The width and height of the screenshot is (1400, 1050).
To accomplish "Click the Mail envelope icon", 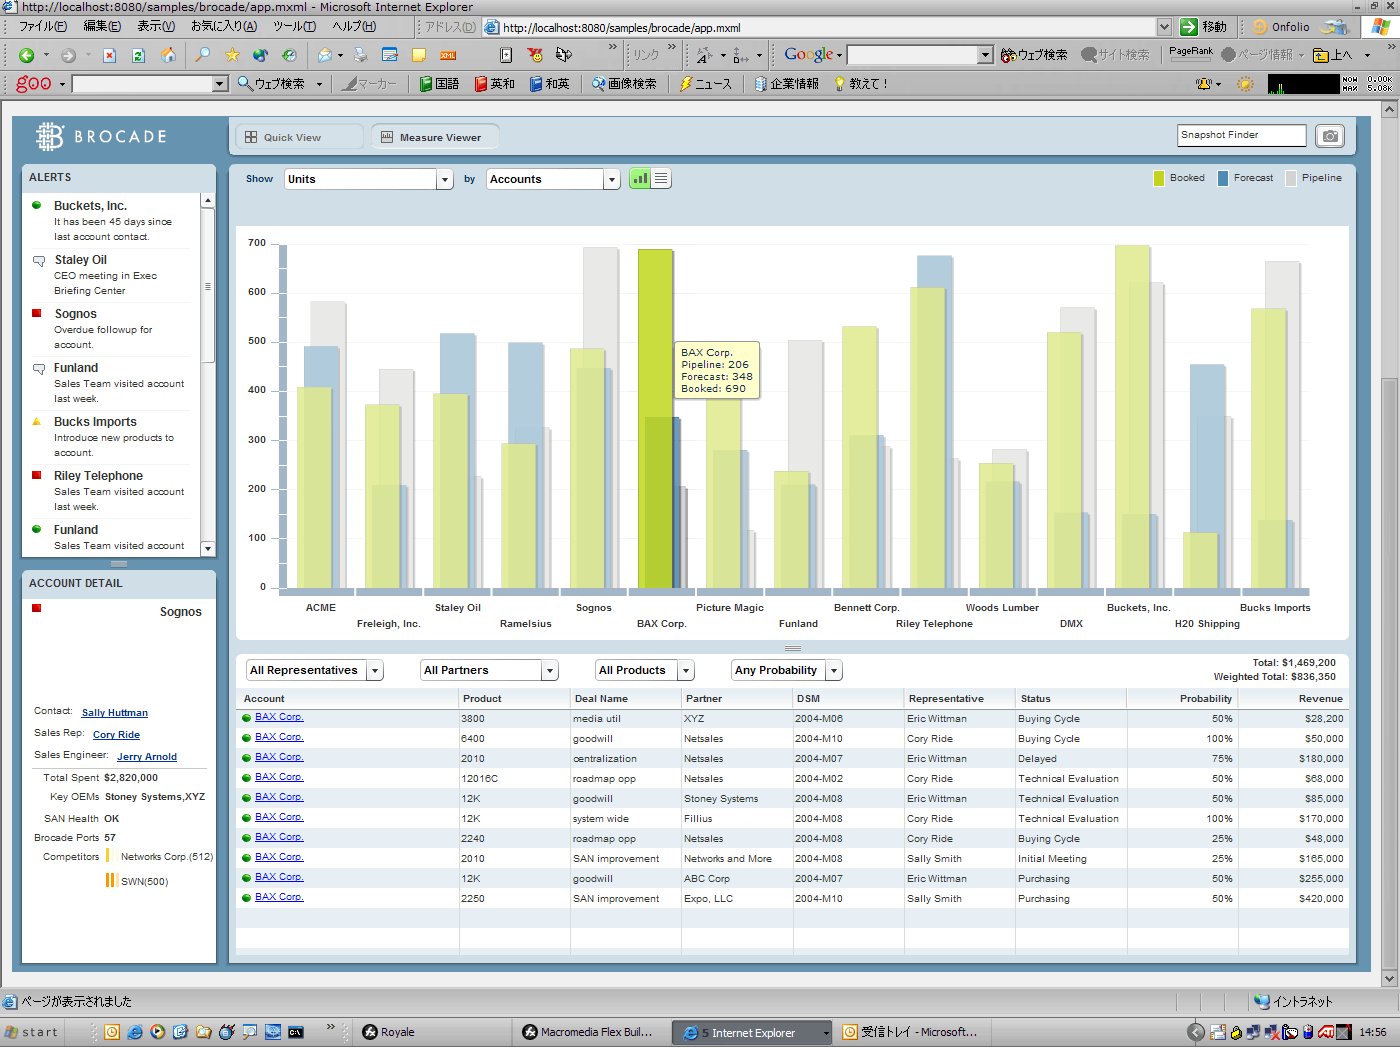I will (x=326, y=55).
